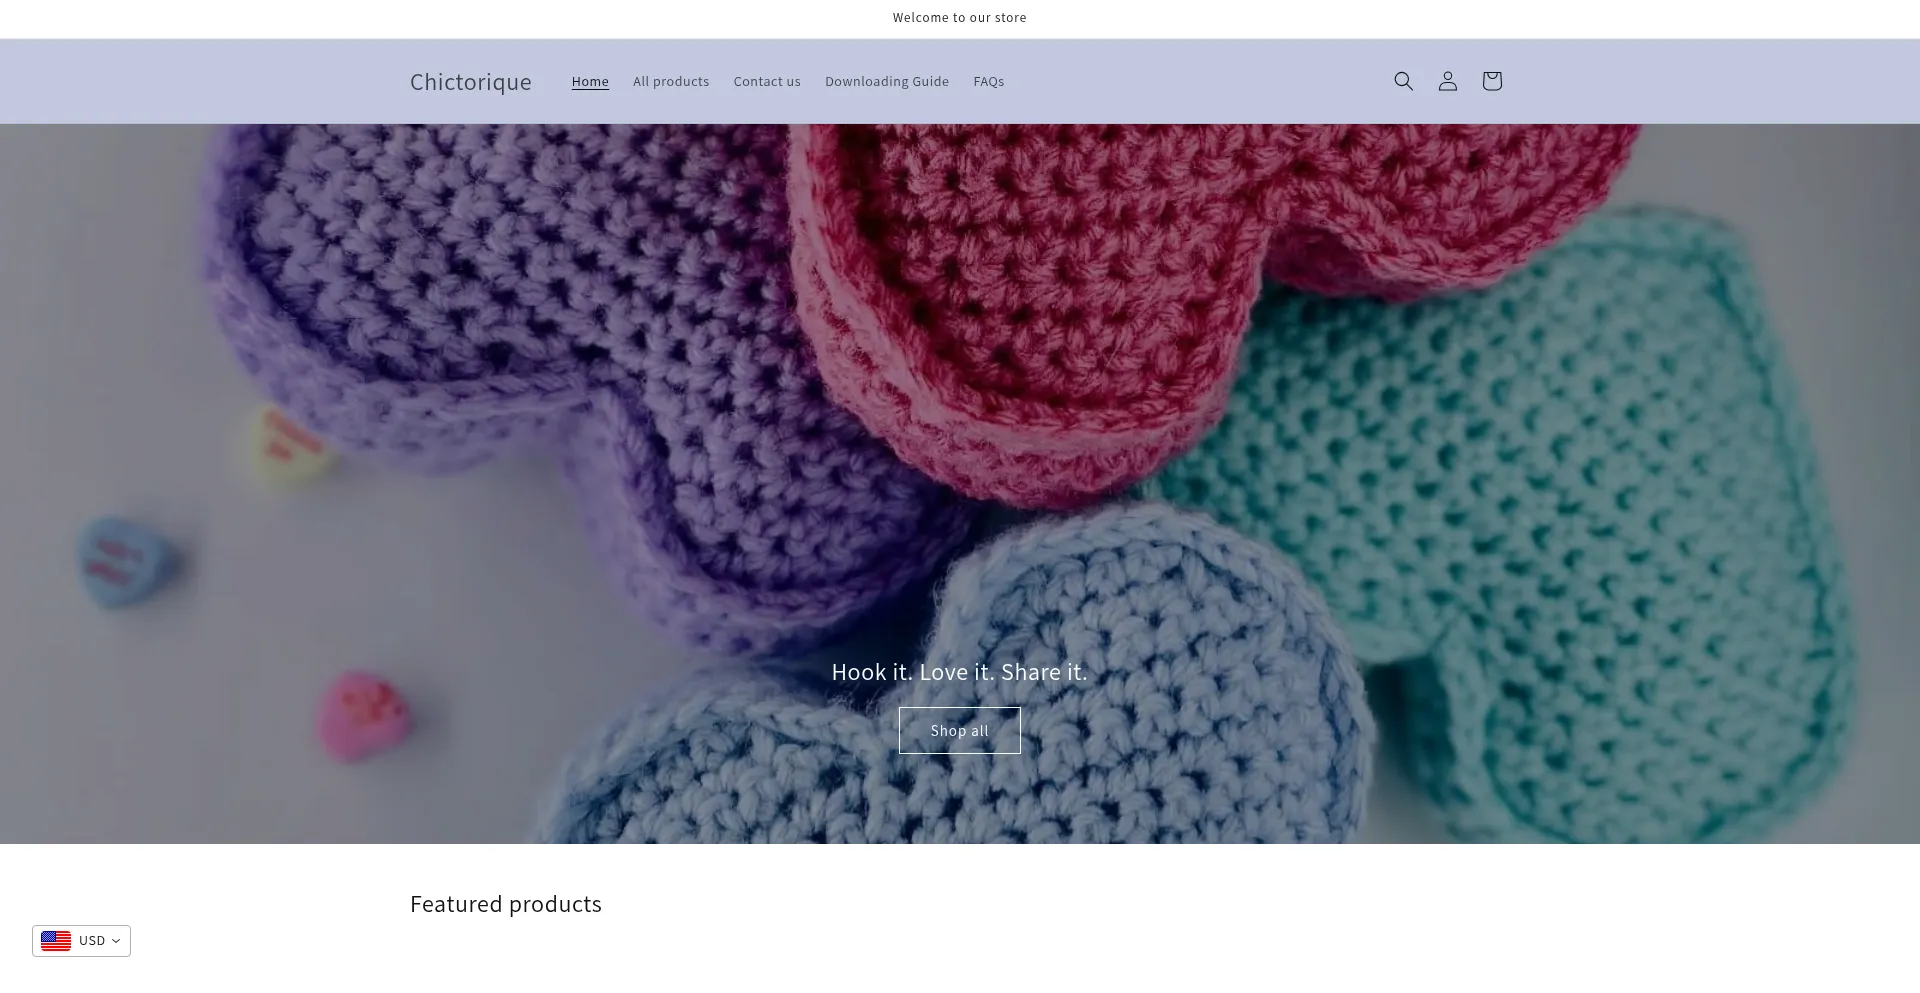Viewport: 1920px width, 993px height.
Task: Open the shopping cart icon
Action: (x=1491, y=81)
